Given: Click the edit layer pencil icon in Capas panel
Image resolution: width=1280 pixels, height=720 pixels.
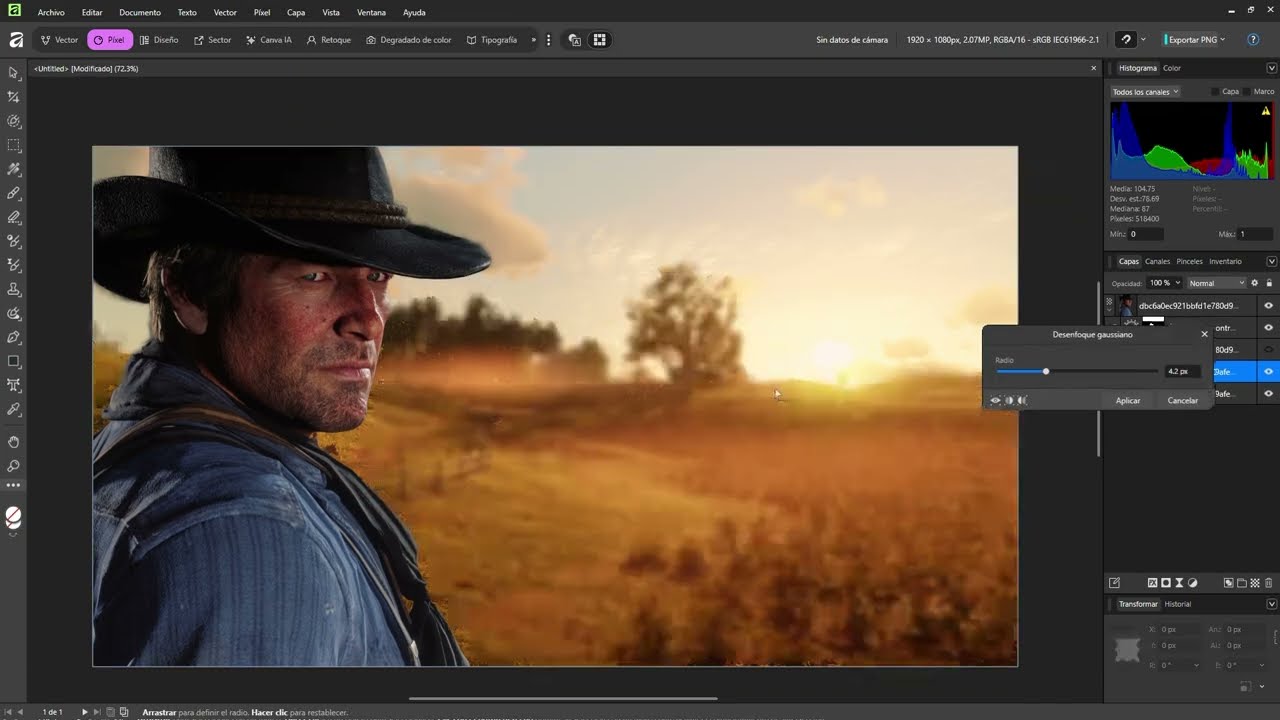Looking at the screenshot, I should coord(1114,583).
